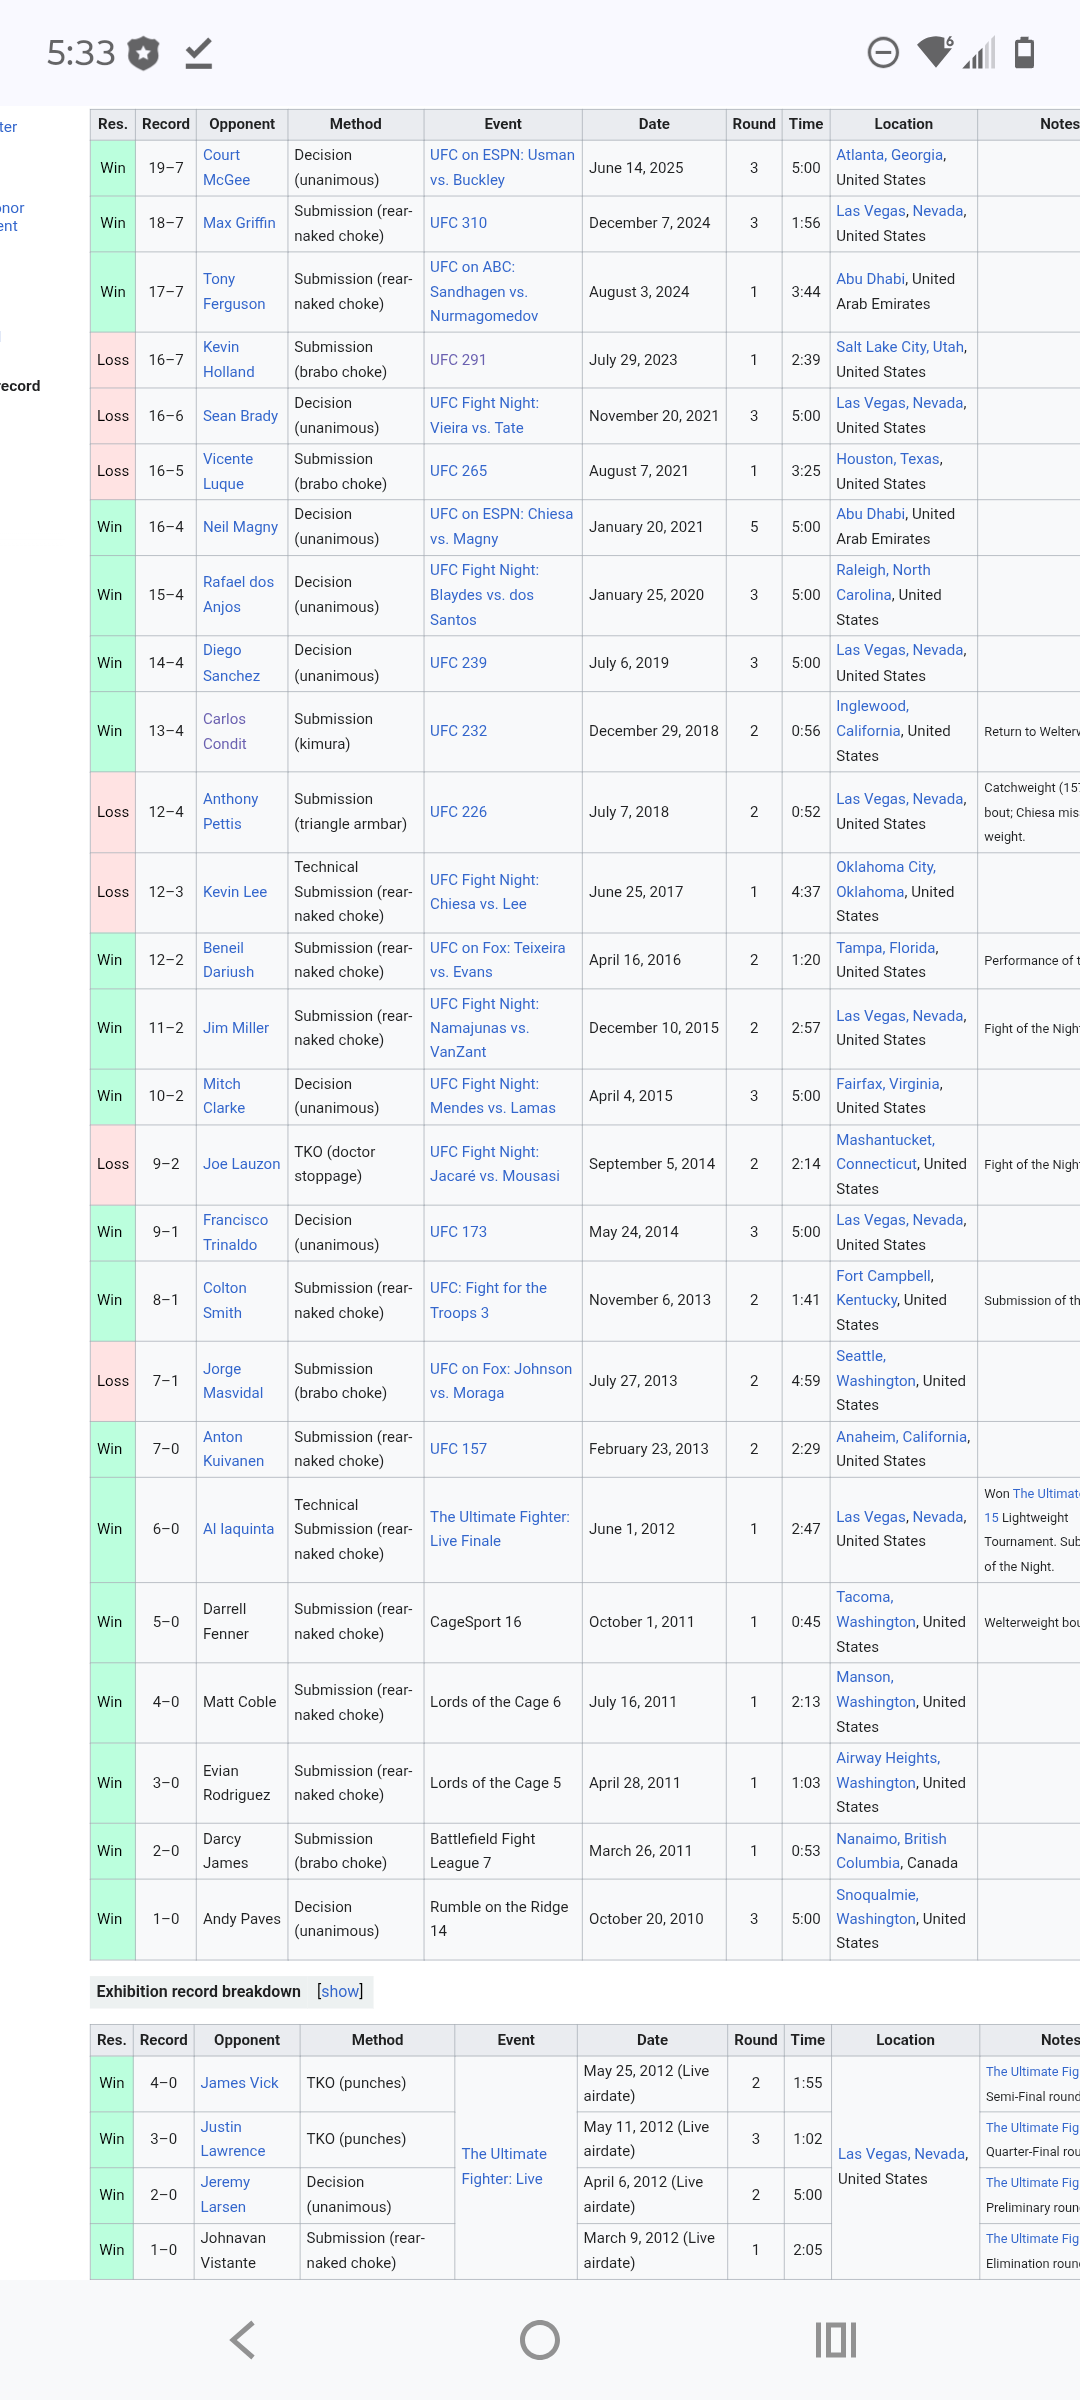
Task: Open UFC 157 event link
Action: pos(458,1449)
